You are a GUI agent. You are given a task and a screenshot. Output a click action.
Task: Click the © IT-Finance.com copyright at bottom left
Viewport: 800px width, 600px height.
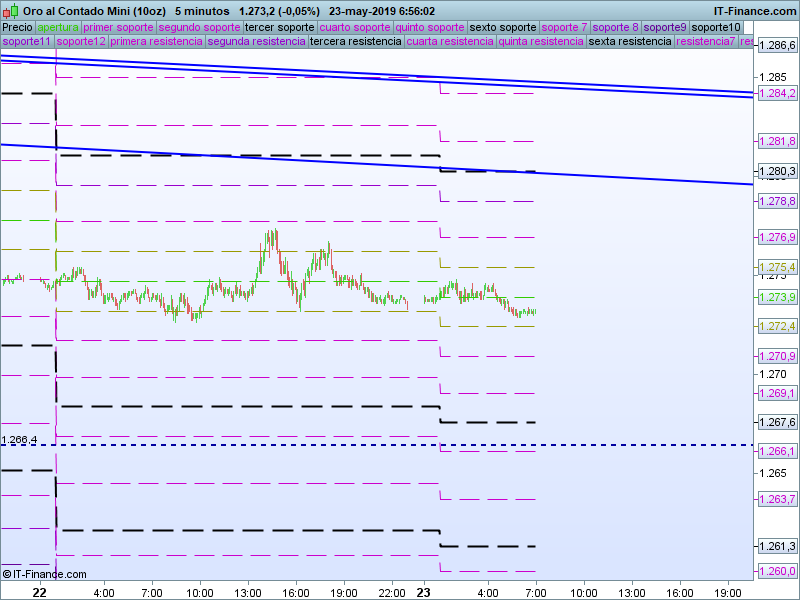click(x=44, y=574)
